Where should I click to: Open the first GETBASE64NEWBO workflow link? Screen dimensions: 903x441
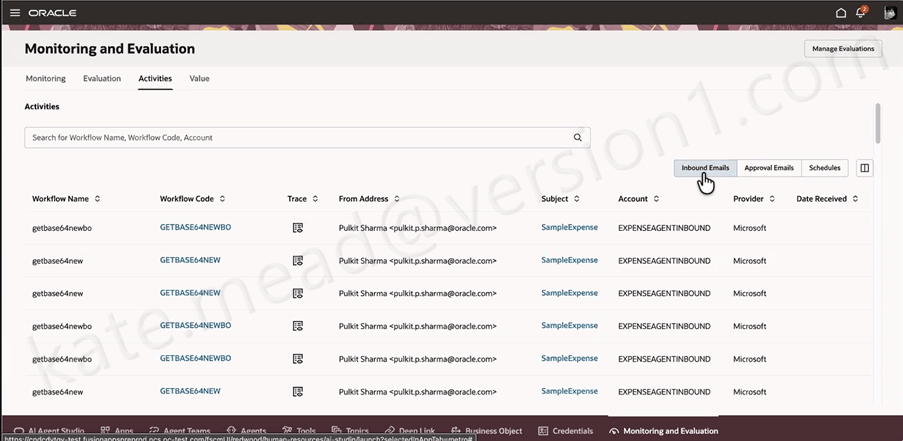[195, 228]
